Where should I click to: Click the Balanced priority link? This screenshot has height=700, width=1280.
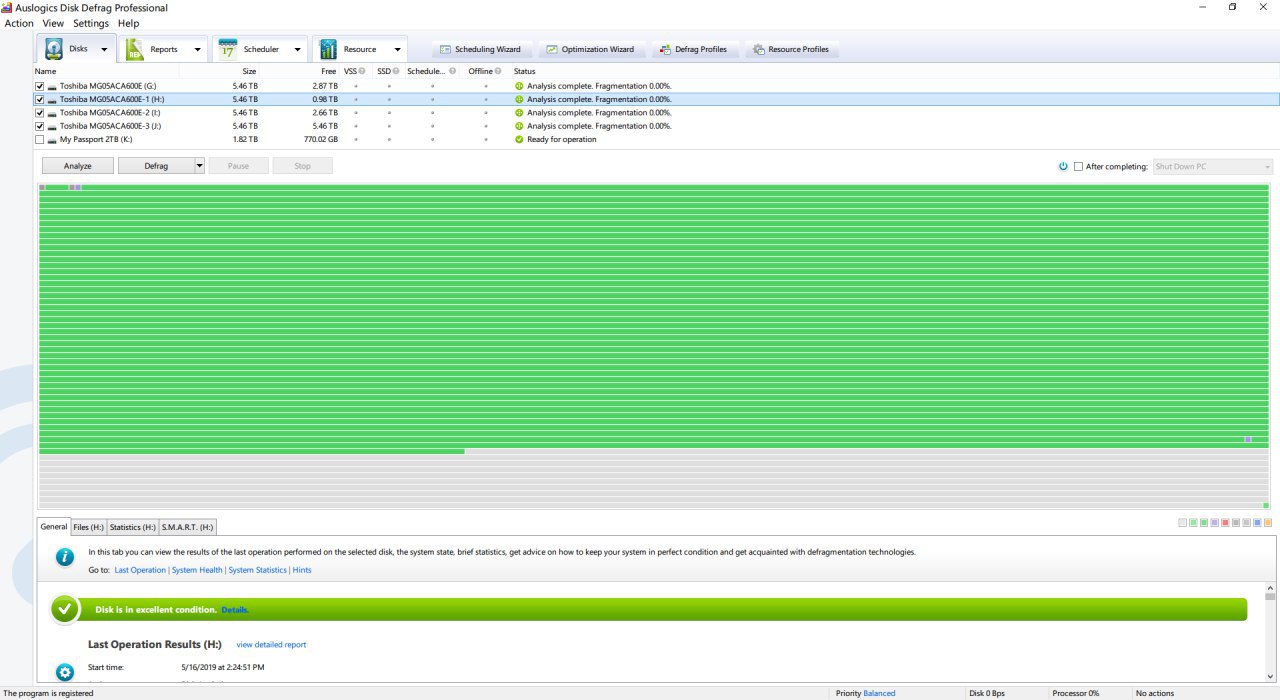[879, 693]
